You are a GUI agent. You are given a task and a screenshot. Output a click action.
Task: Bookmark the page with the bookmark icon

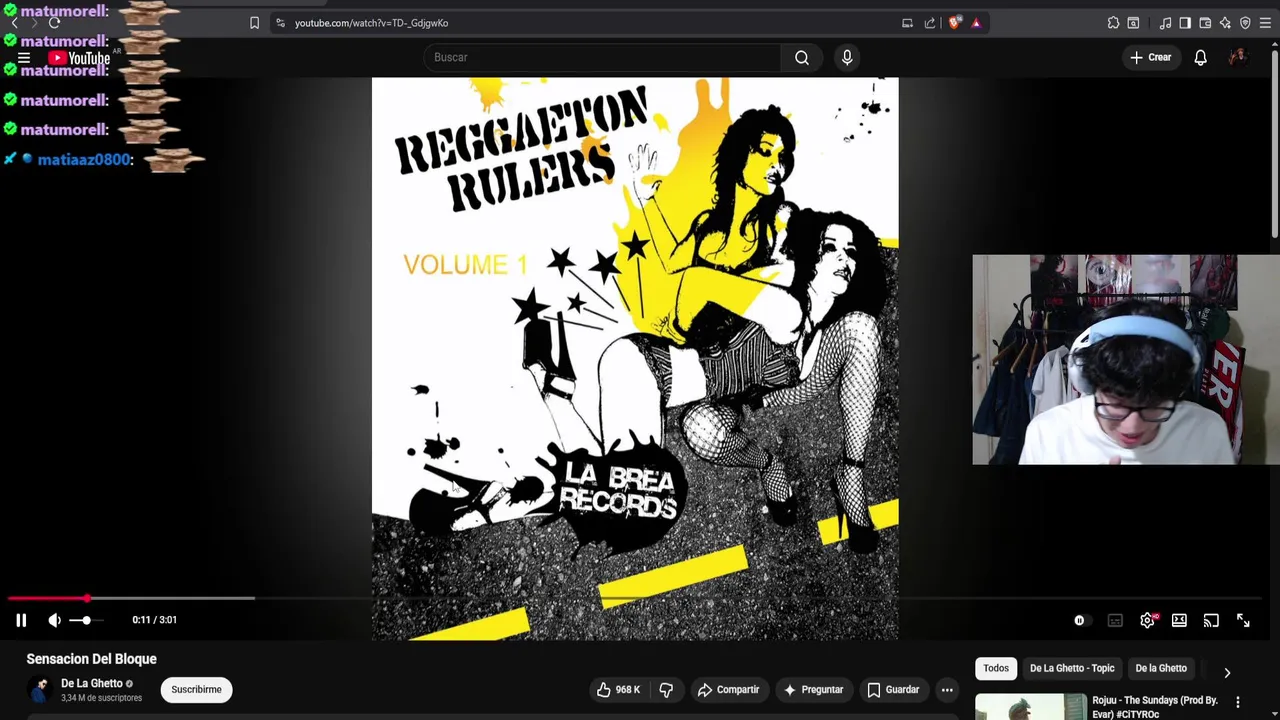[254, 23]
